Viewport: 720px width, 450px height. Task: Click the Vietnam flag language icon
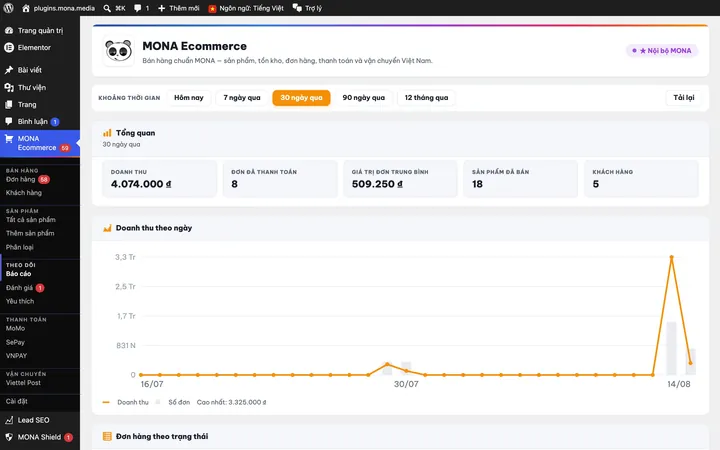pyautogui.click(x=212, y=9)
